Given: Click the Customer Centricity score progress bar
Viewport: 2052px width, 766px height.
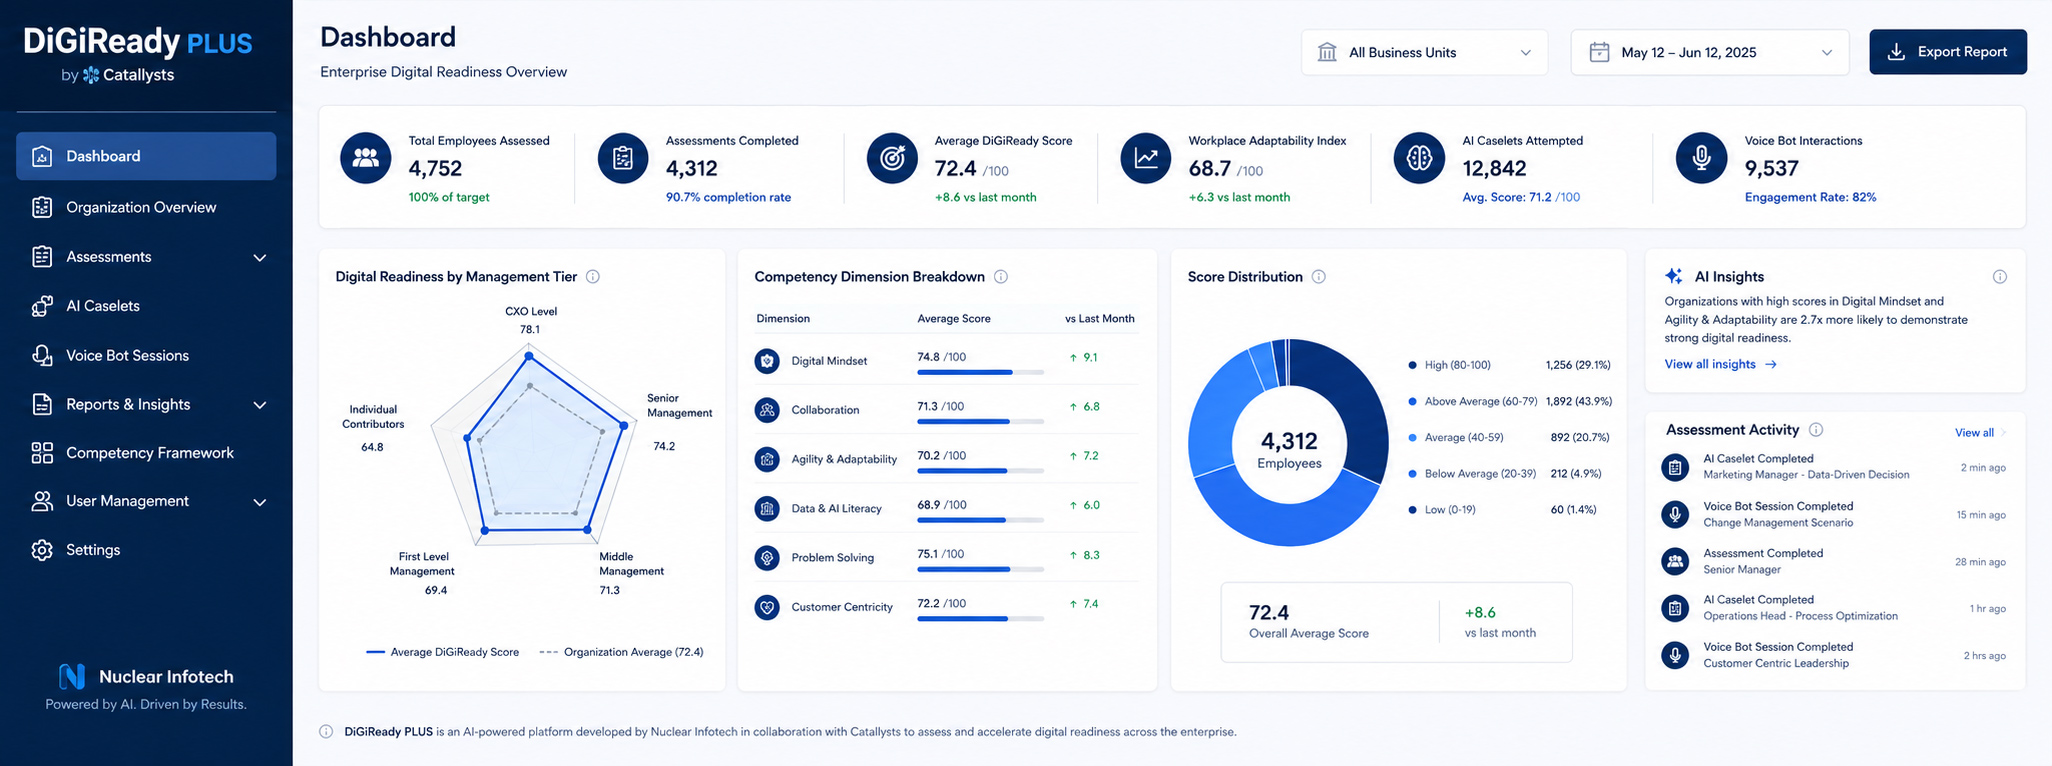Looking at the screenshot, I should click(x=980, y=619).
